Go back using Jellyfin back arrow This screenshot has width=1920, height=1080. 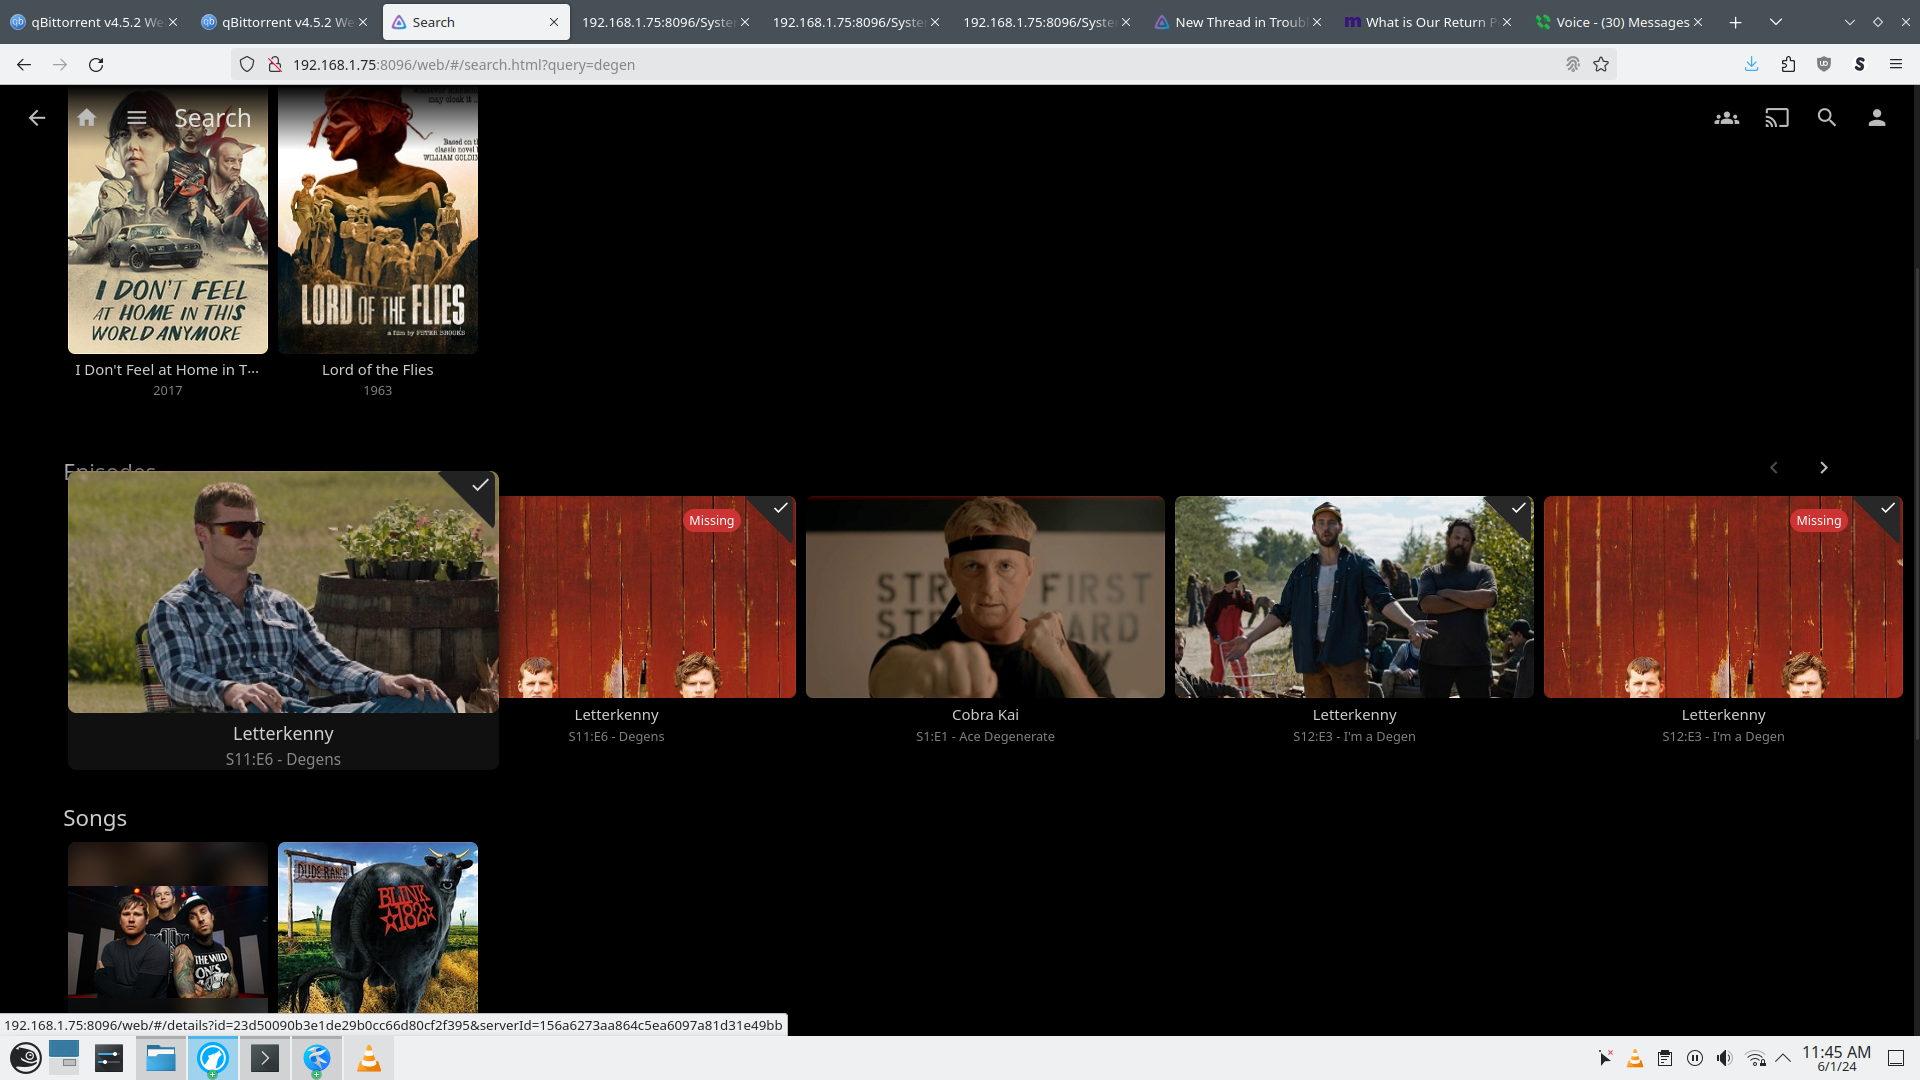click(x=37, y=118)
